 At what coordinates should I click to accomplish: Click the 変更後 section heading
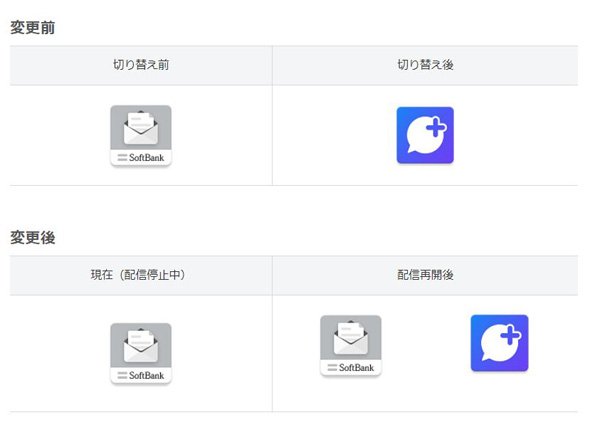pos(33,237)
